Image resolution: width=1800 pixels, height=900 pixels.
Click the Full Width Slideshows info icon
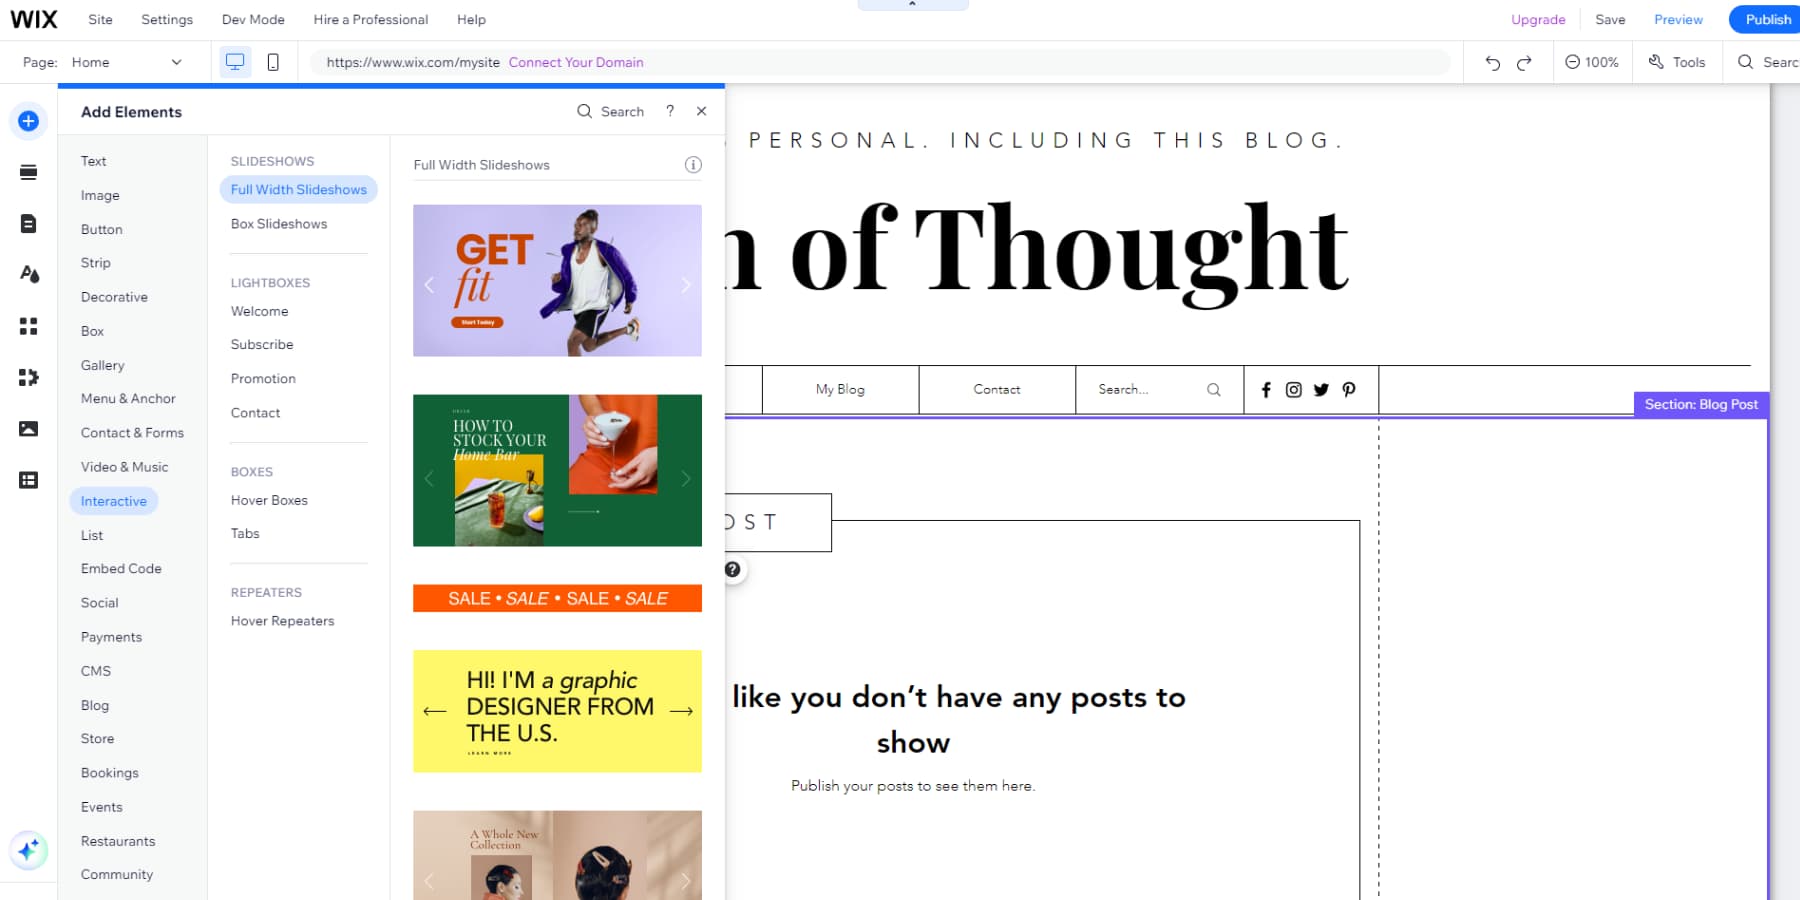693,164
